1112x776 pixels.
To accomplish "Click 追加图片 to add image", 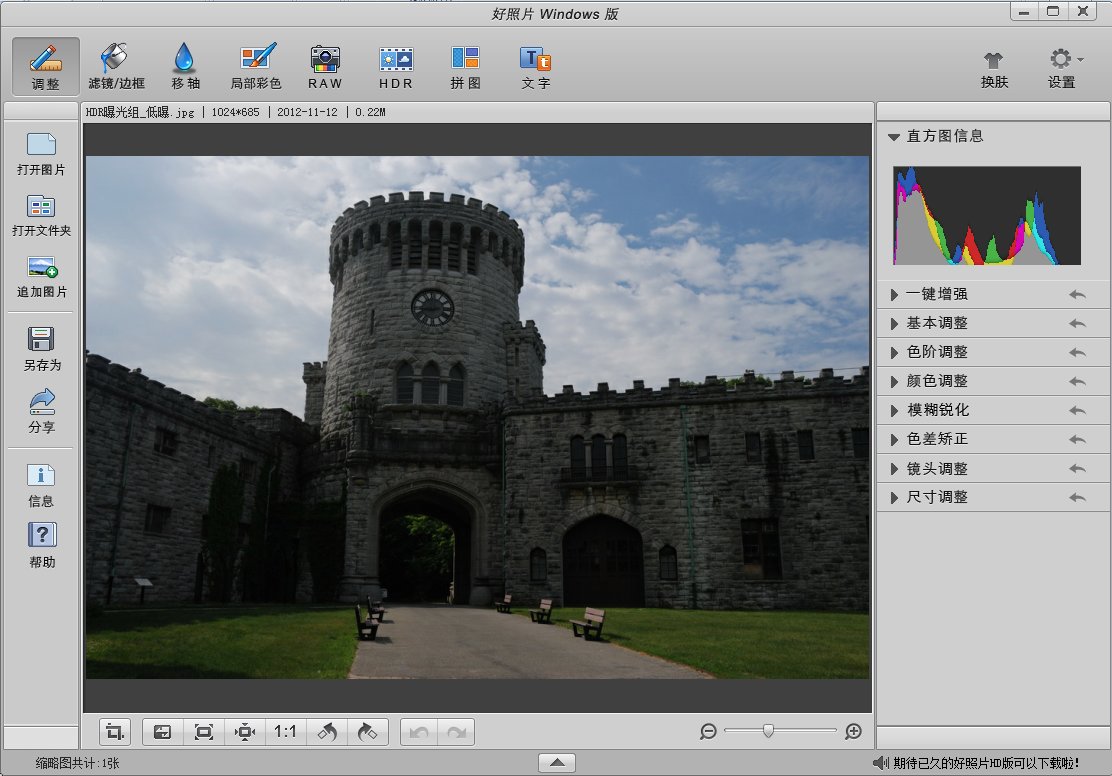I will (x=42, y=277).
